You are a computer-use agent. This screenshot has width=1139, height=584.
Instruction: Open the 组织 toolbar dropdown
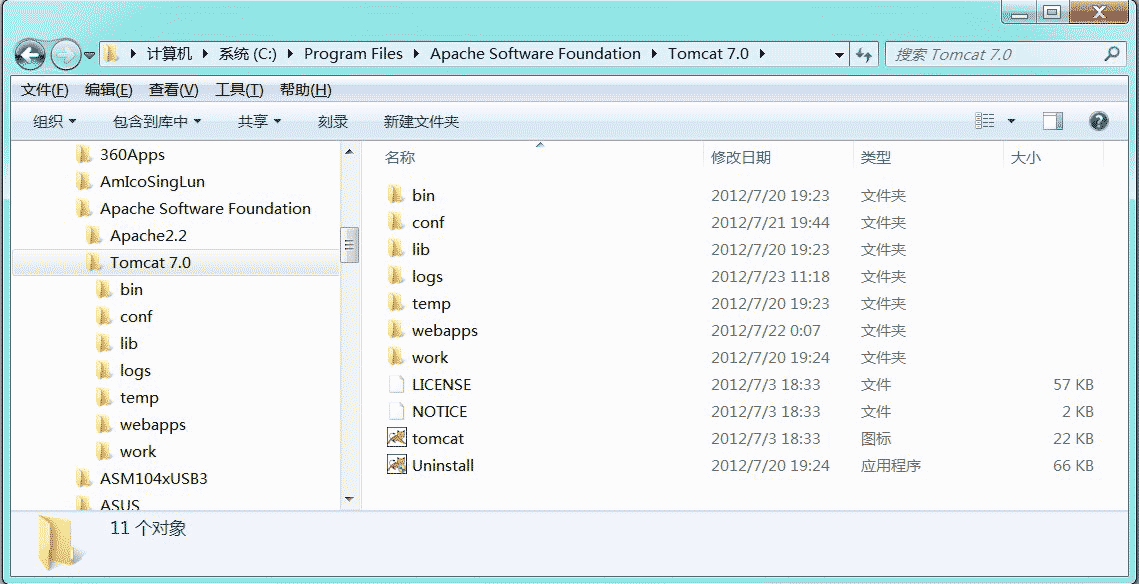pos(54,121)
